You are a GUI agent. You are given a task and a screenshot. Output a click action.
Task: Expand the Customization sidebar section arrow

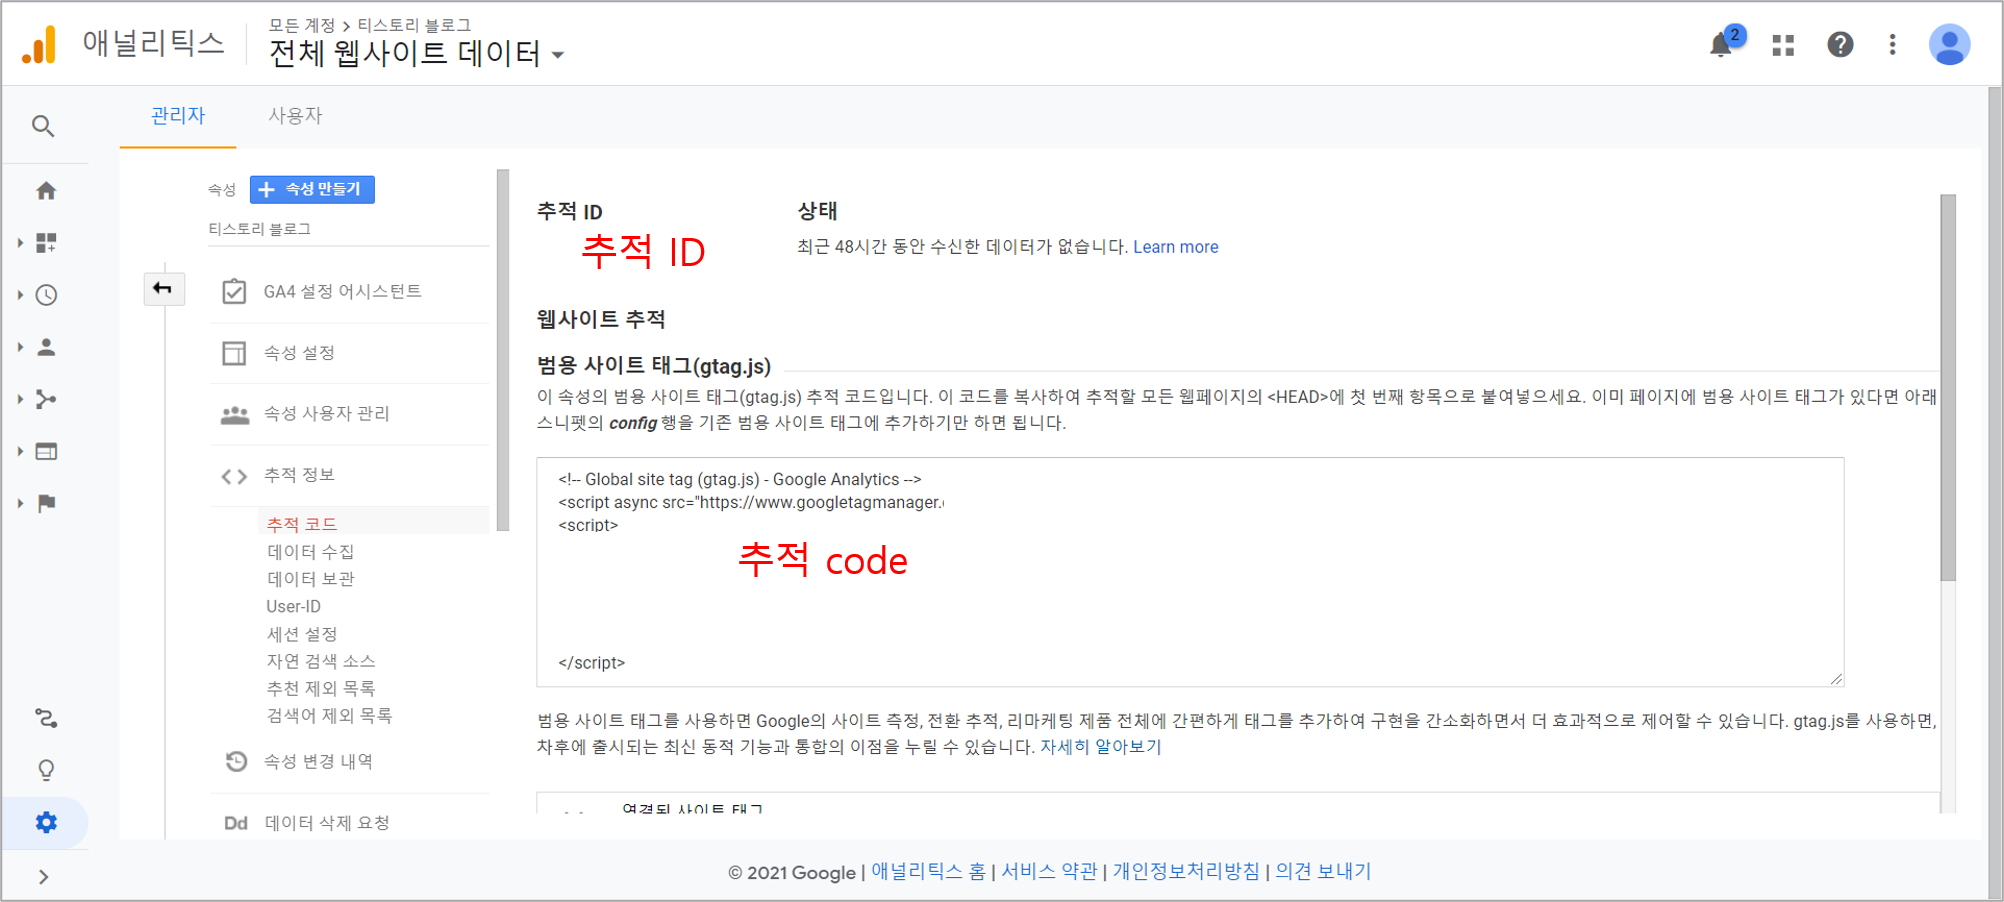pos(20,242)
